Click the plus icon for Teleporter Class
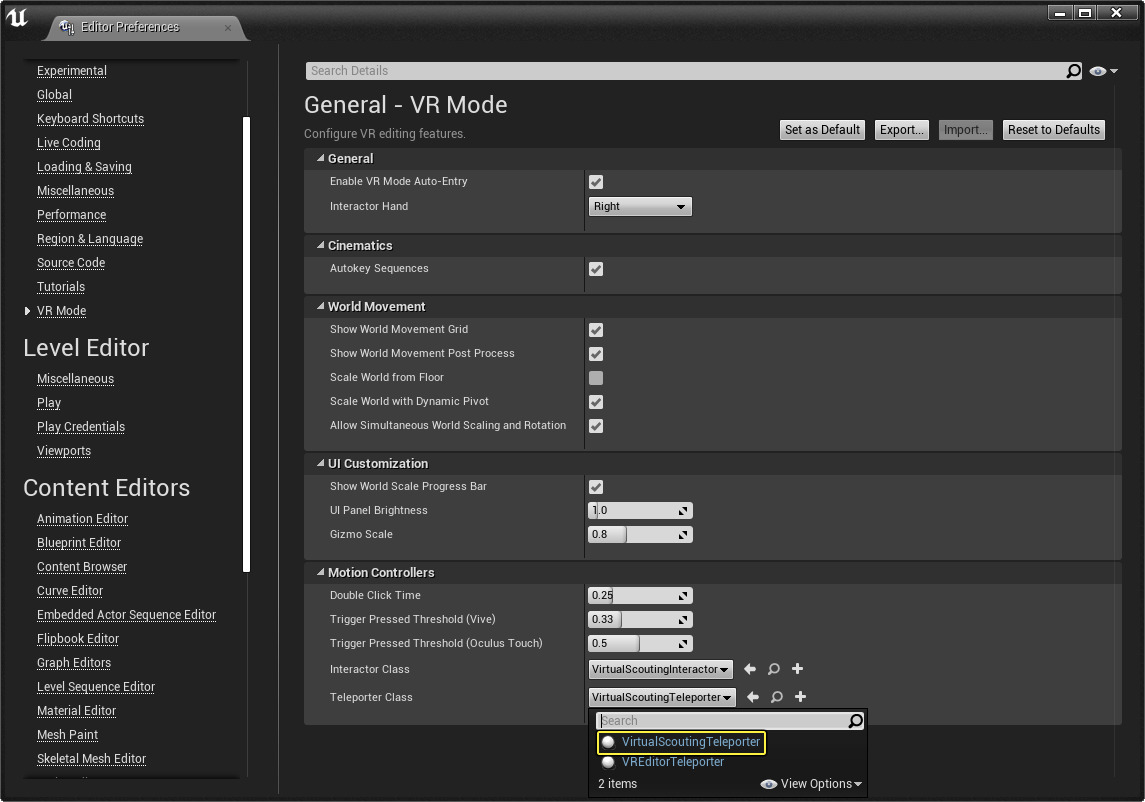1145x802 pixels. pyautogui.click(x=800, y=697)
